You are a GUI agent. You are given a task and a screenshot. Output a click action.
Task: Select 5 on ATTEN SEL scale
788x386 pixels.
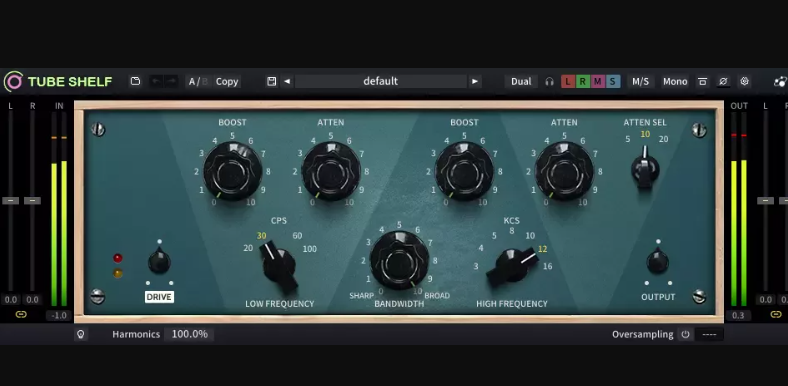pyautogui.click(x=627, y=139)
